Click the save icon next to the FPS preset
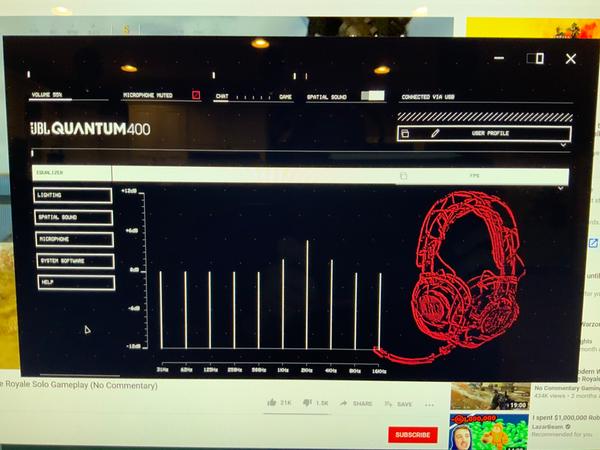 click(x=403, y=176)
